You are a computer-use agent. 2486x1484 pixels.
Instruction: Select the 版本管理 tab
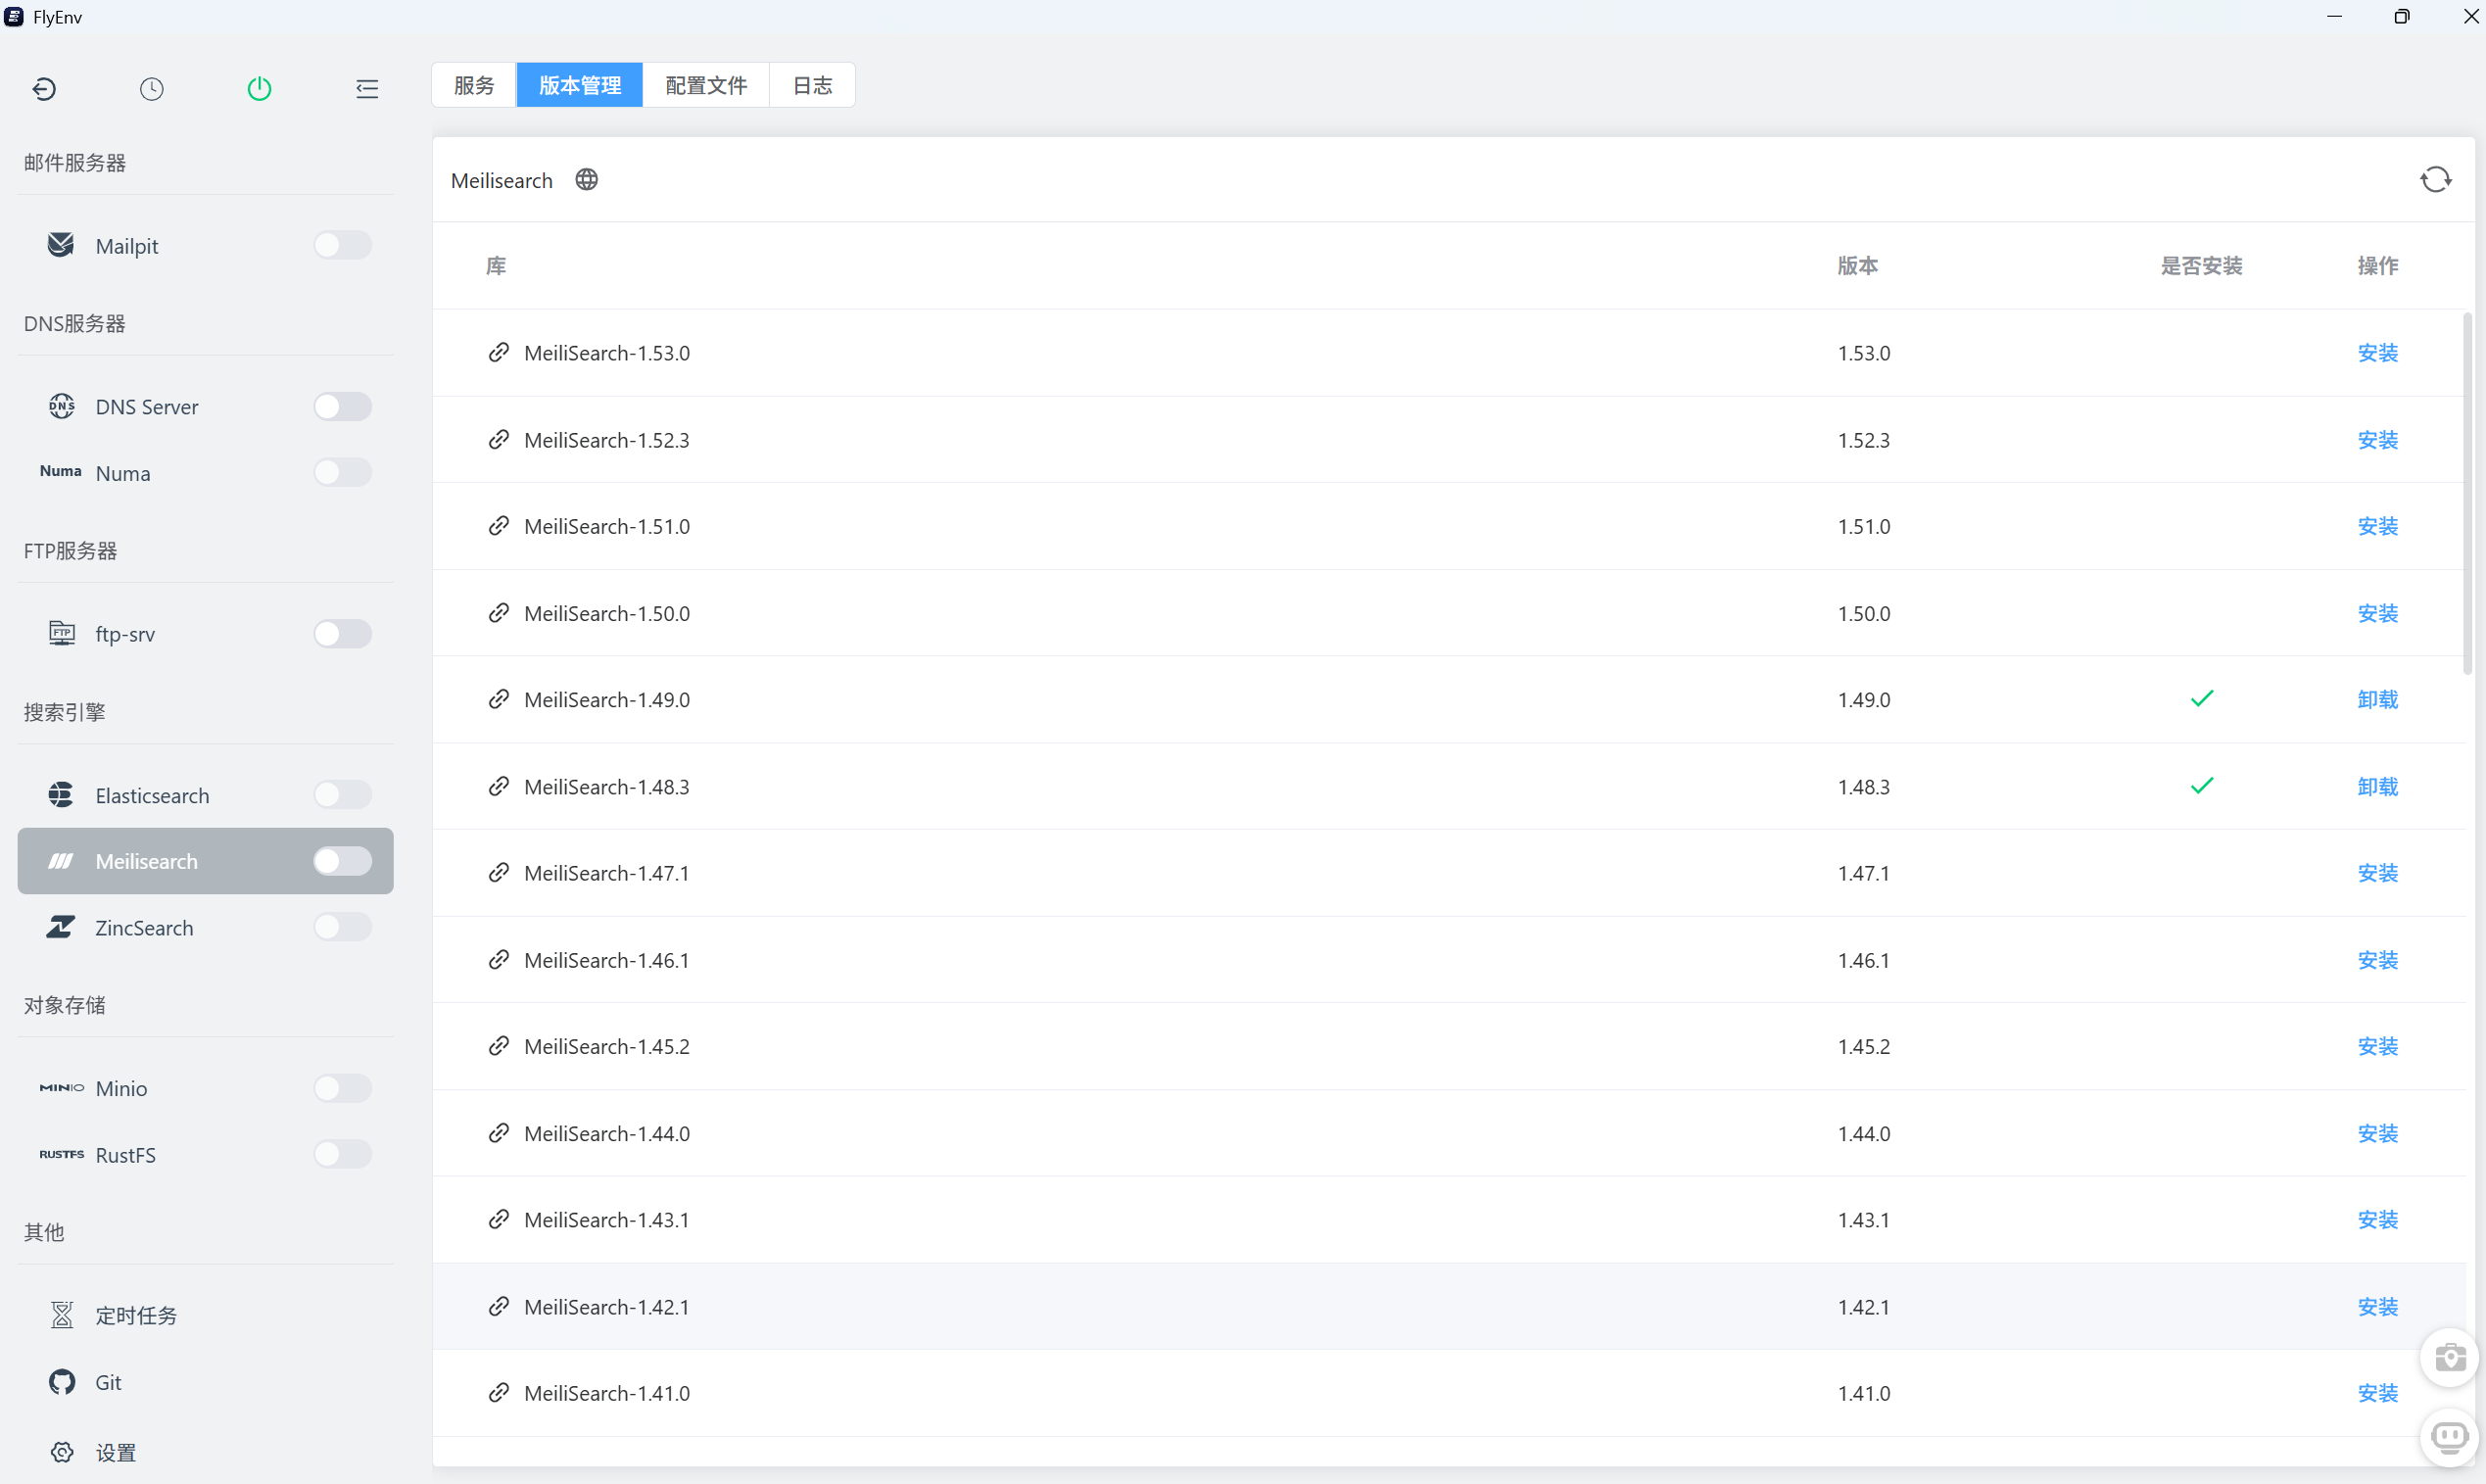pyautogui.click(x=580, y=85)
